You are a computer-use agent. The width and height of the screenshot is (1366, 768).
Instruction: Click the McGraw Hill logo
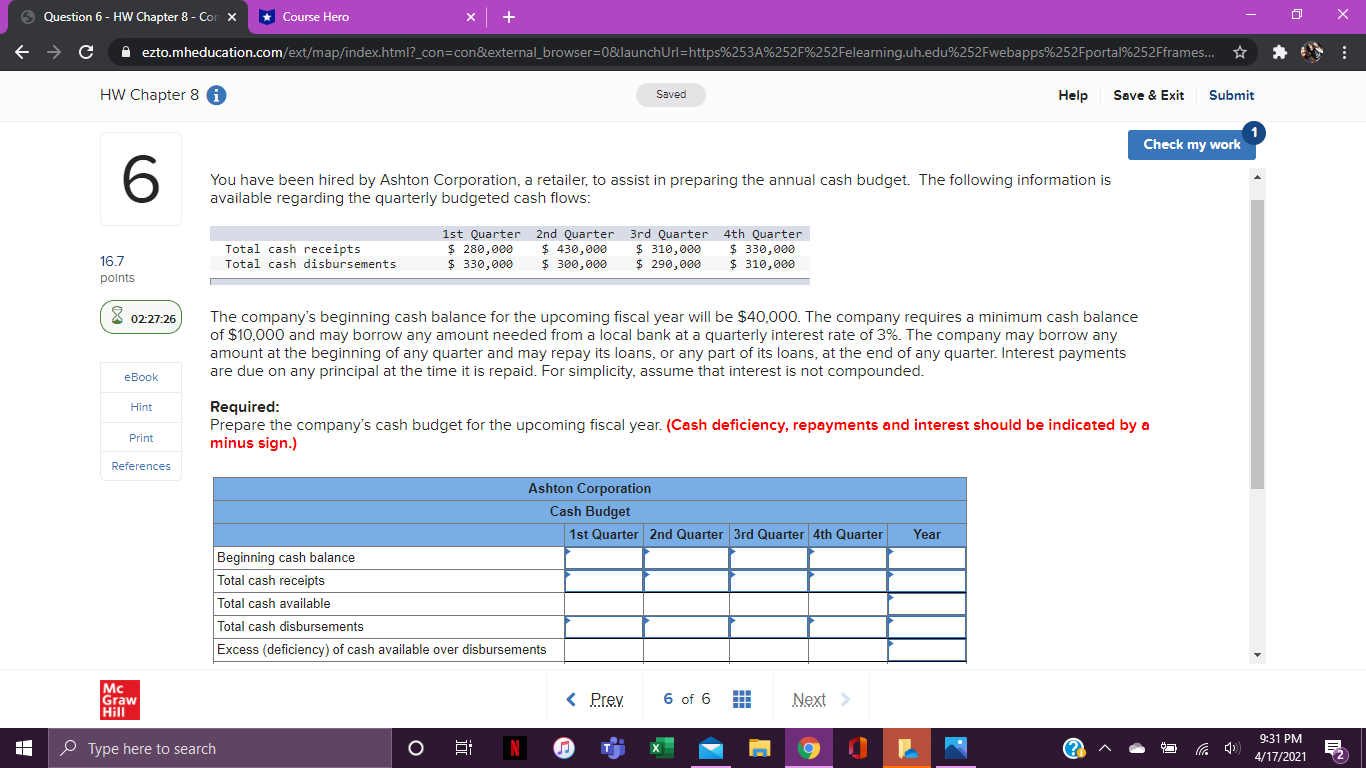coord(119,700)
